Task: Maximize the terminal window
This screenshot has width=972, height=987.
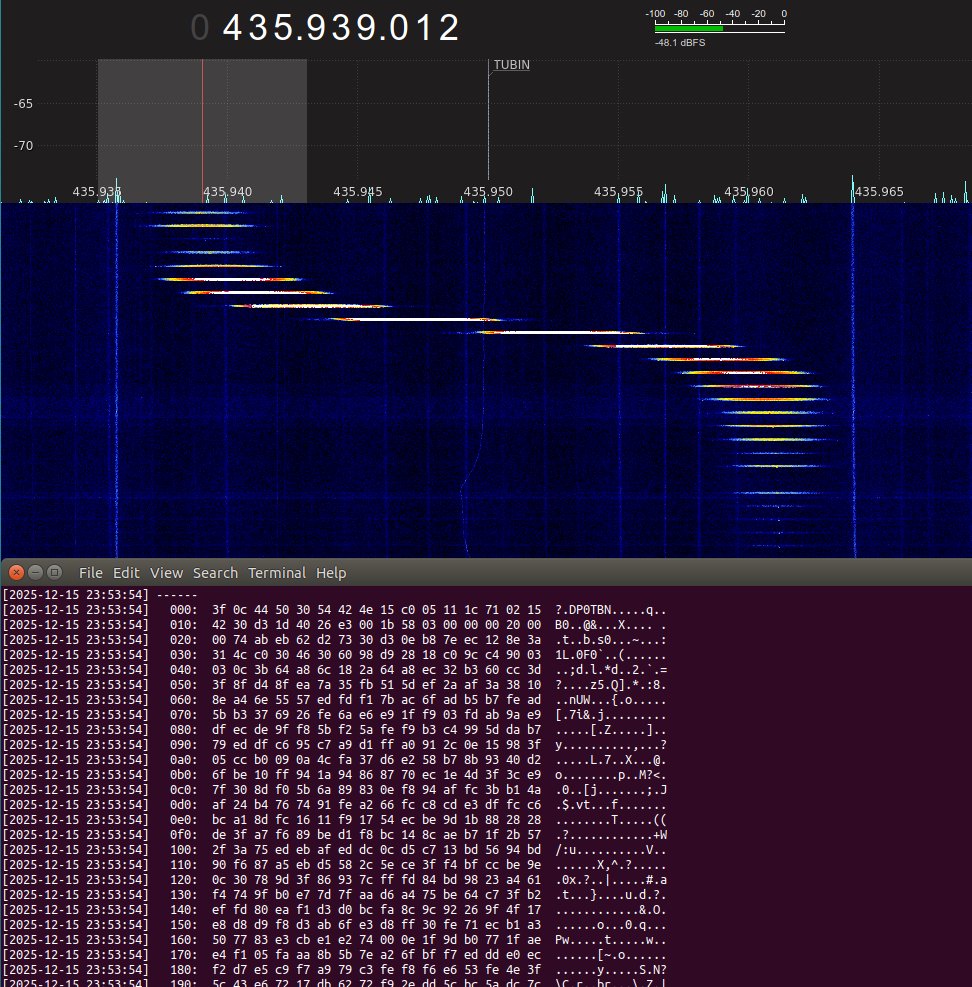Action: (x=55, y=572)
